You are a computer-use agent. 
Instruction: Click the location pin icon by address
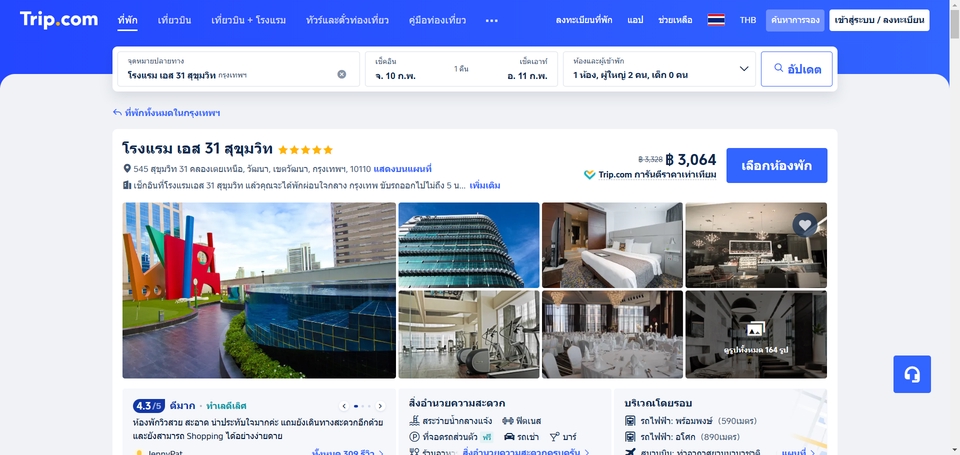click(127, 168)
